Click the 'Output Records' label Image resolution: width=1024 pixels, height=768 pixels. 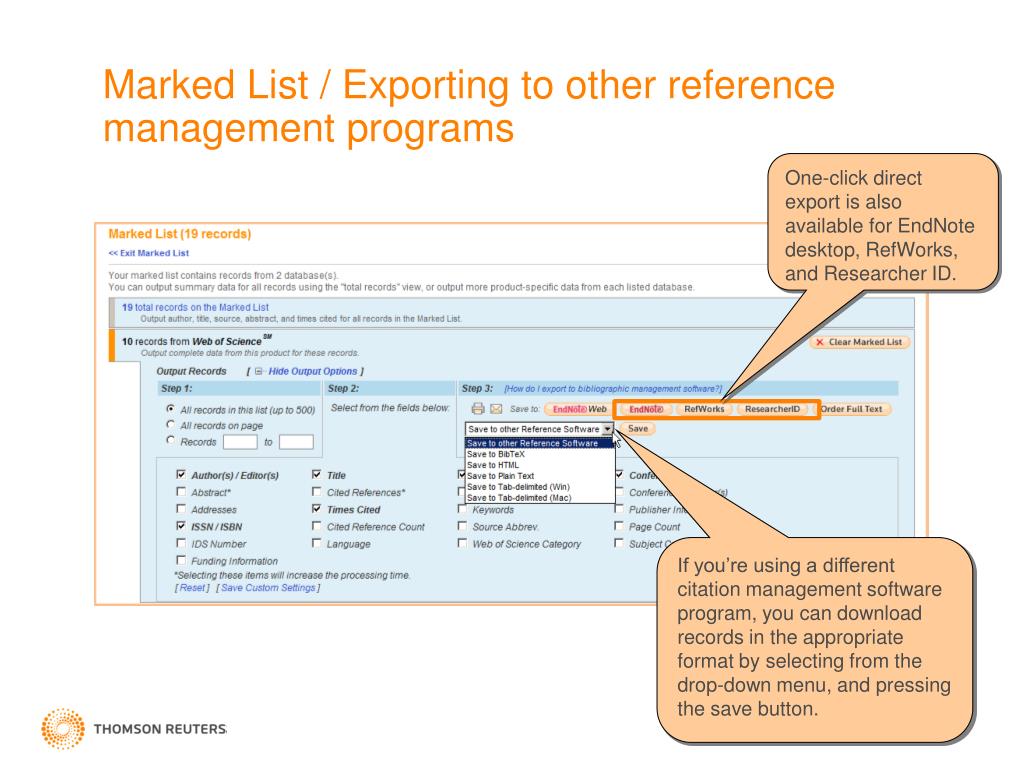(191, 371)
